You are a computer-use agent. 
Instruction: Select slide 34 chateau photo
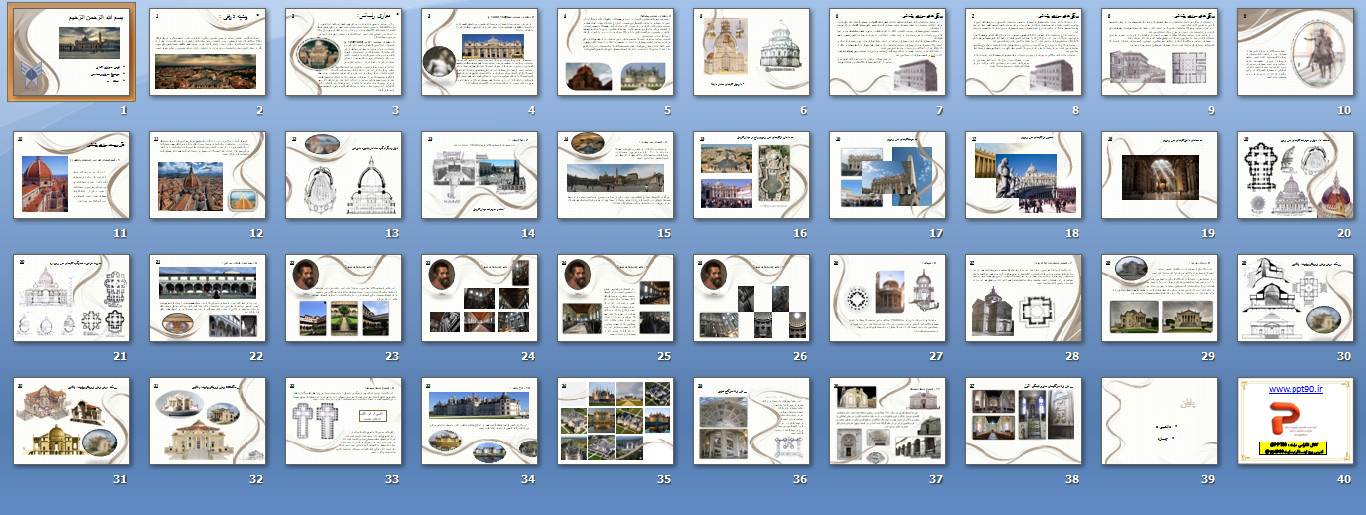pos(479,421)
